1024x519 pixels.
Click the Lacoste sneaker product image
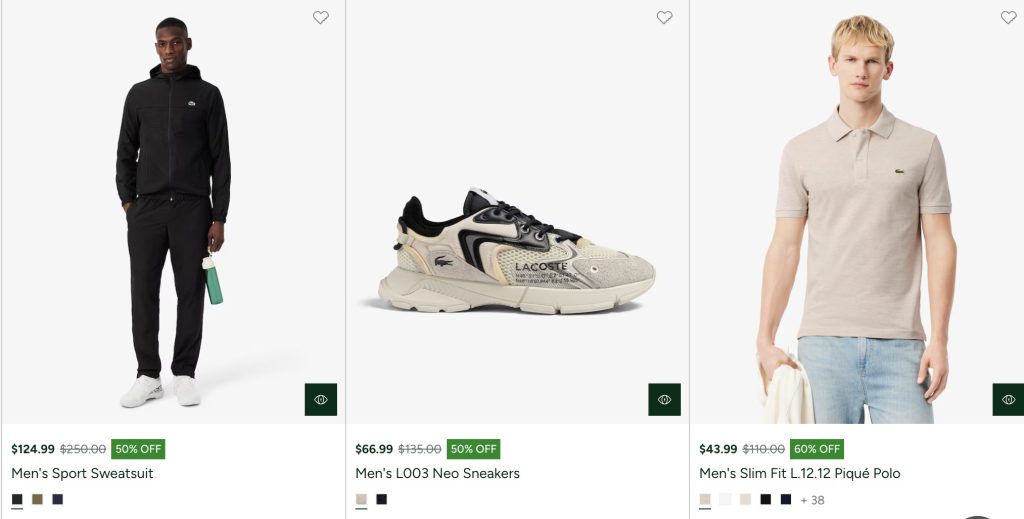coord(516,250)
